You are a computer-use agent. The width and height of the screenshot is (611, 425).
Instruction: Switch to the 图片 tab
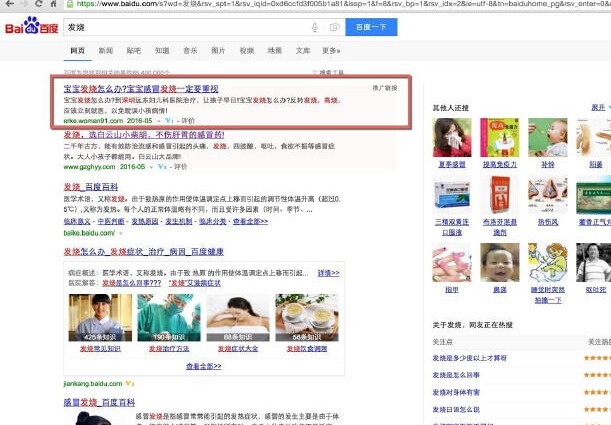[x=218, y=49]
